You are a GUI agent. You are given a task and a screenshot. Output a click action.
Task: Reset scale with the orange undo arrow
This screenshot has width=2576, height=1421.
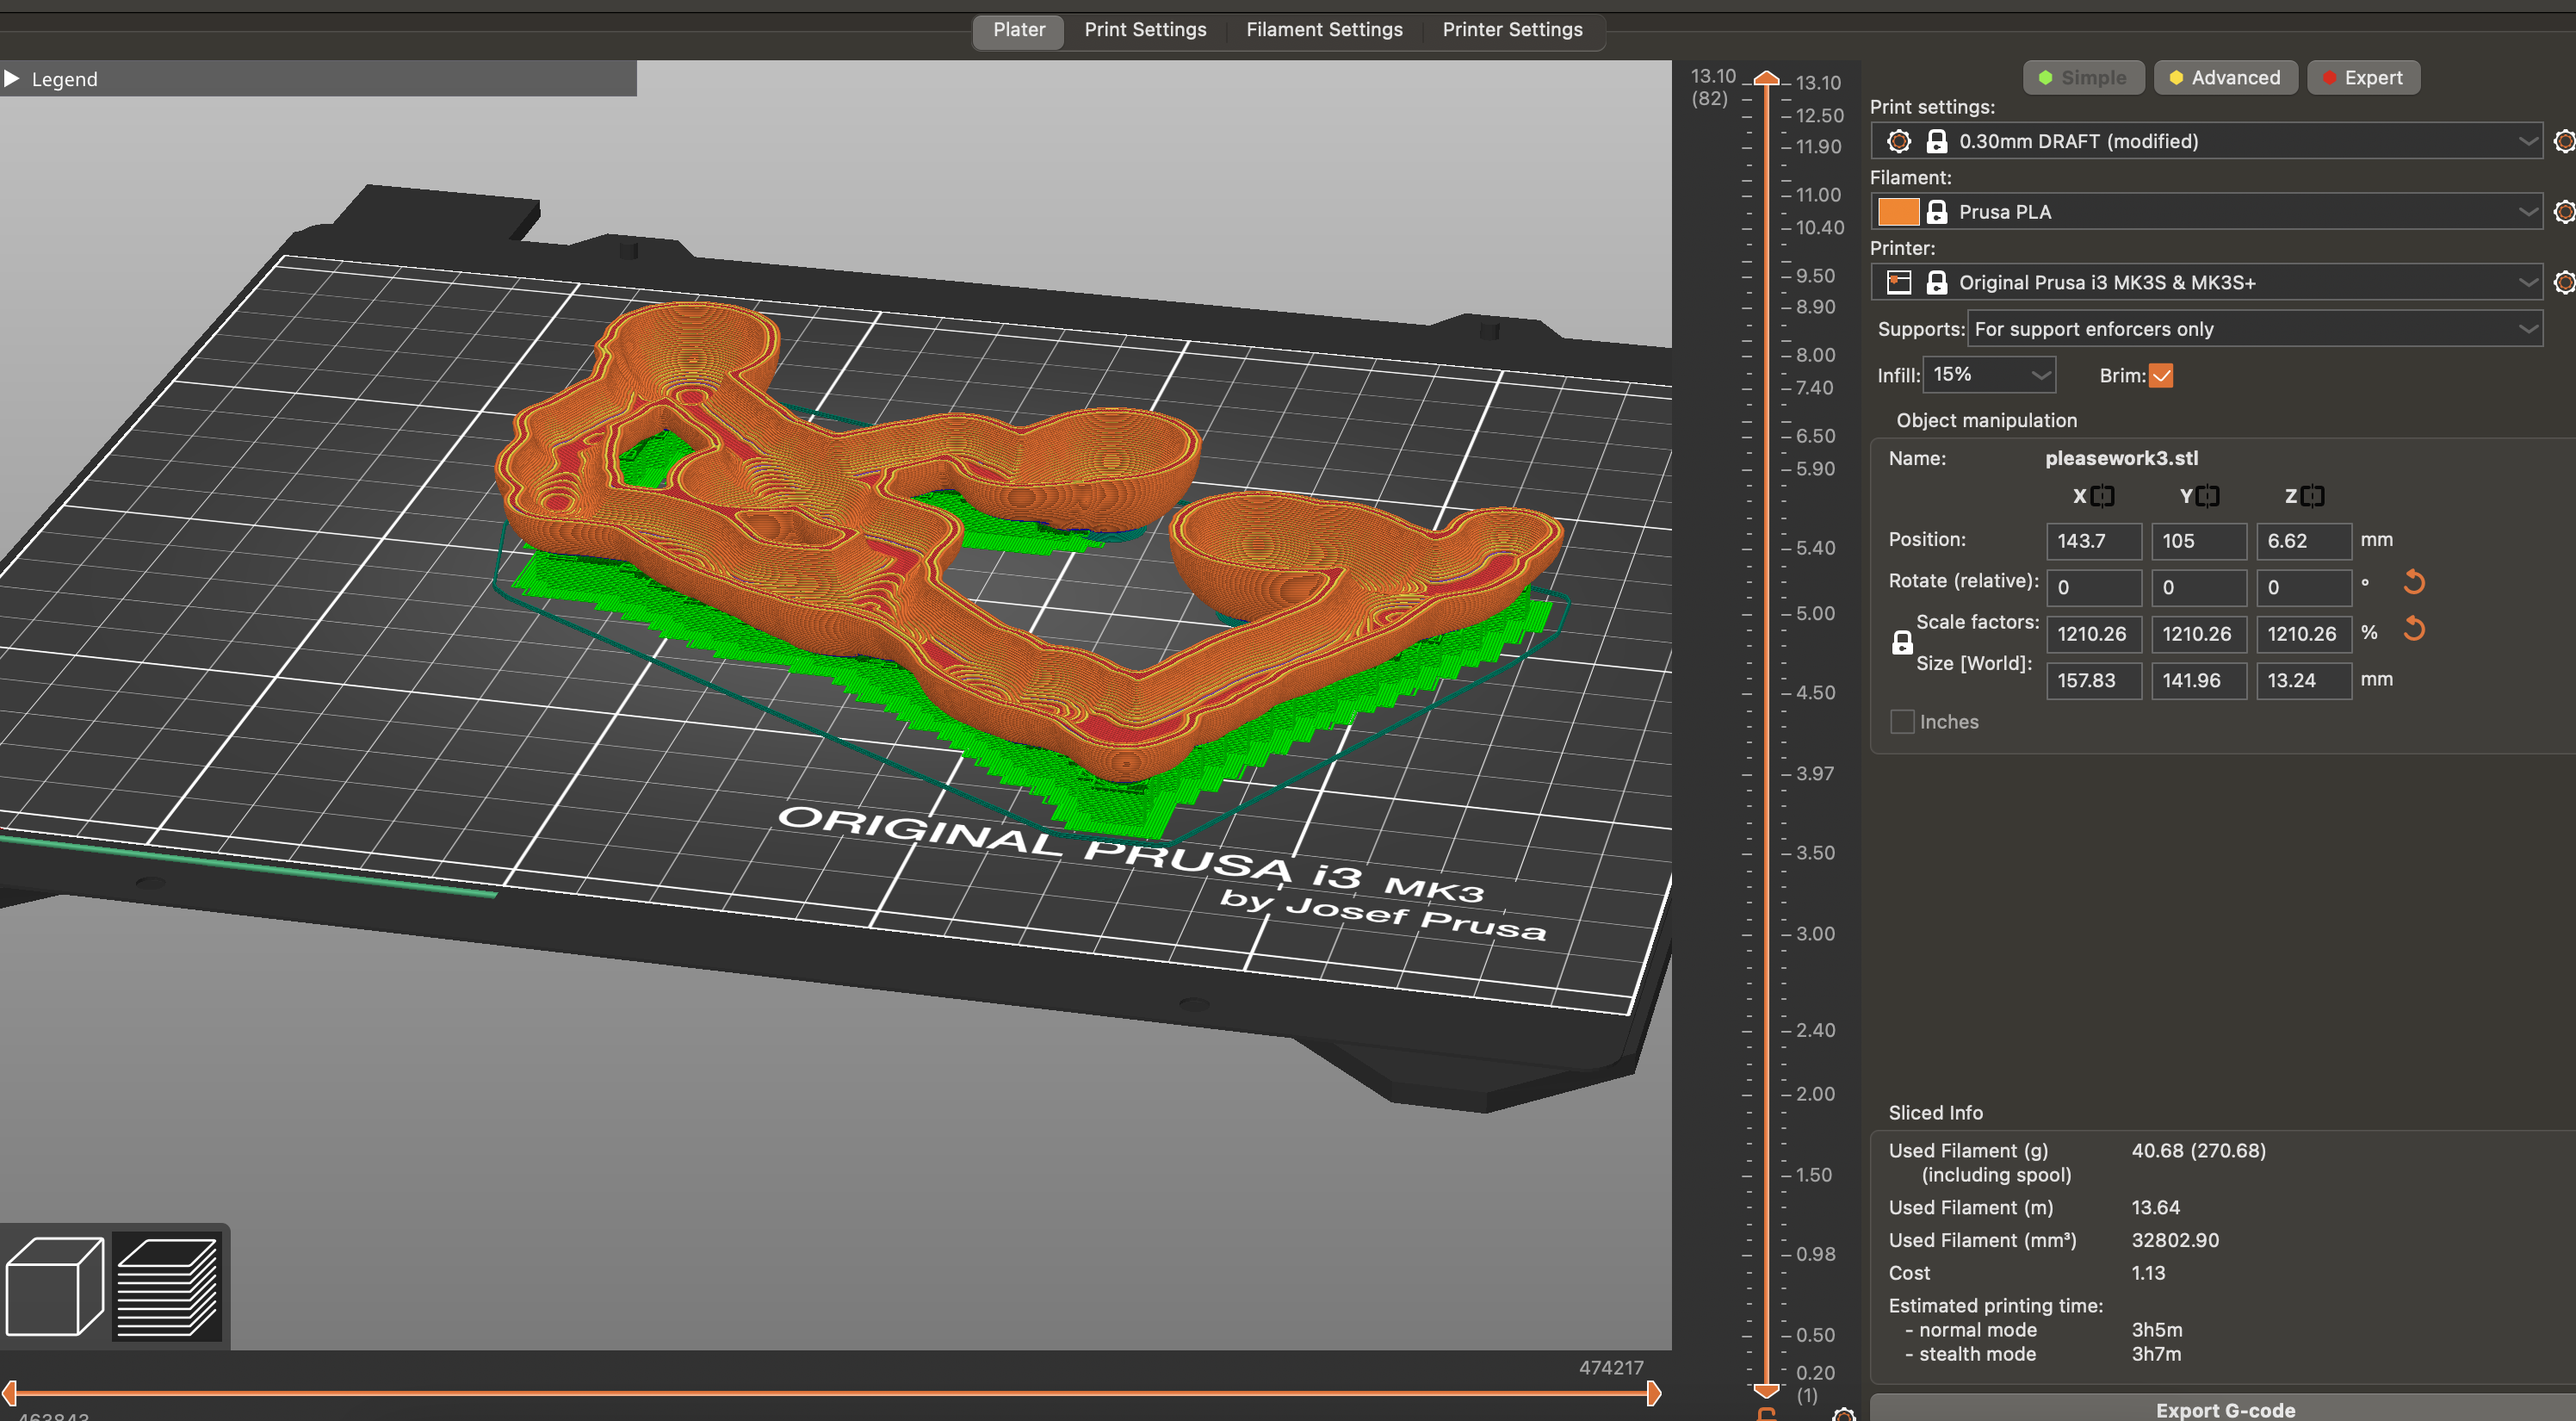click(x=2413, y=629)
